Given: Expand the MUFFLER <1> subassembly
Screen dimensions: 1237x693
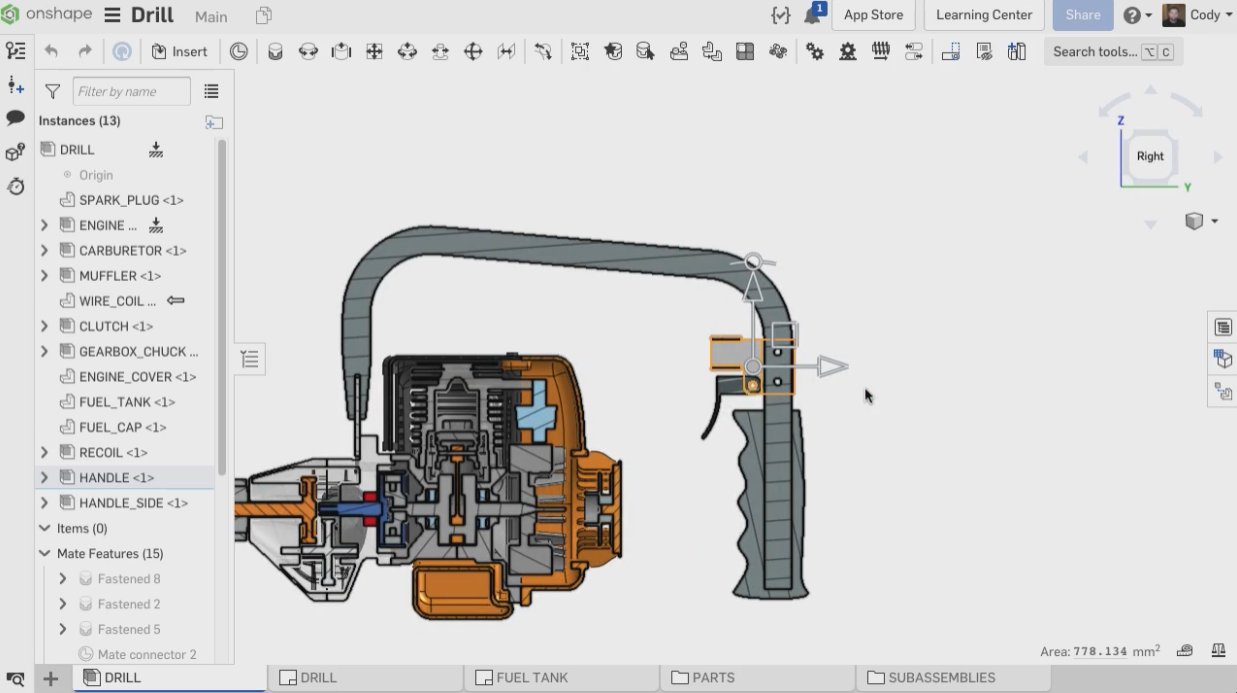Looking at the screenshot, I should coord(44,275).
